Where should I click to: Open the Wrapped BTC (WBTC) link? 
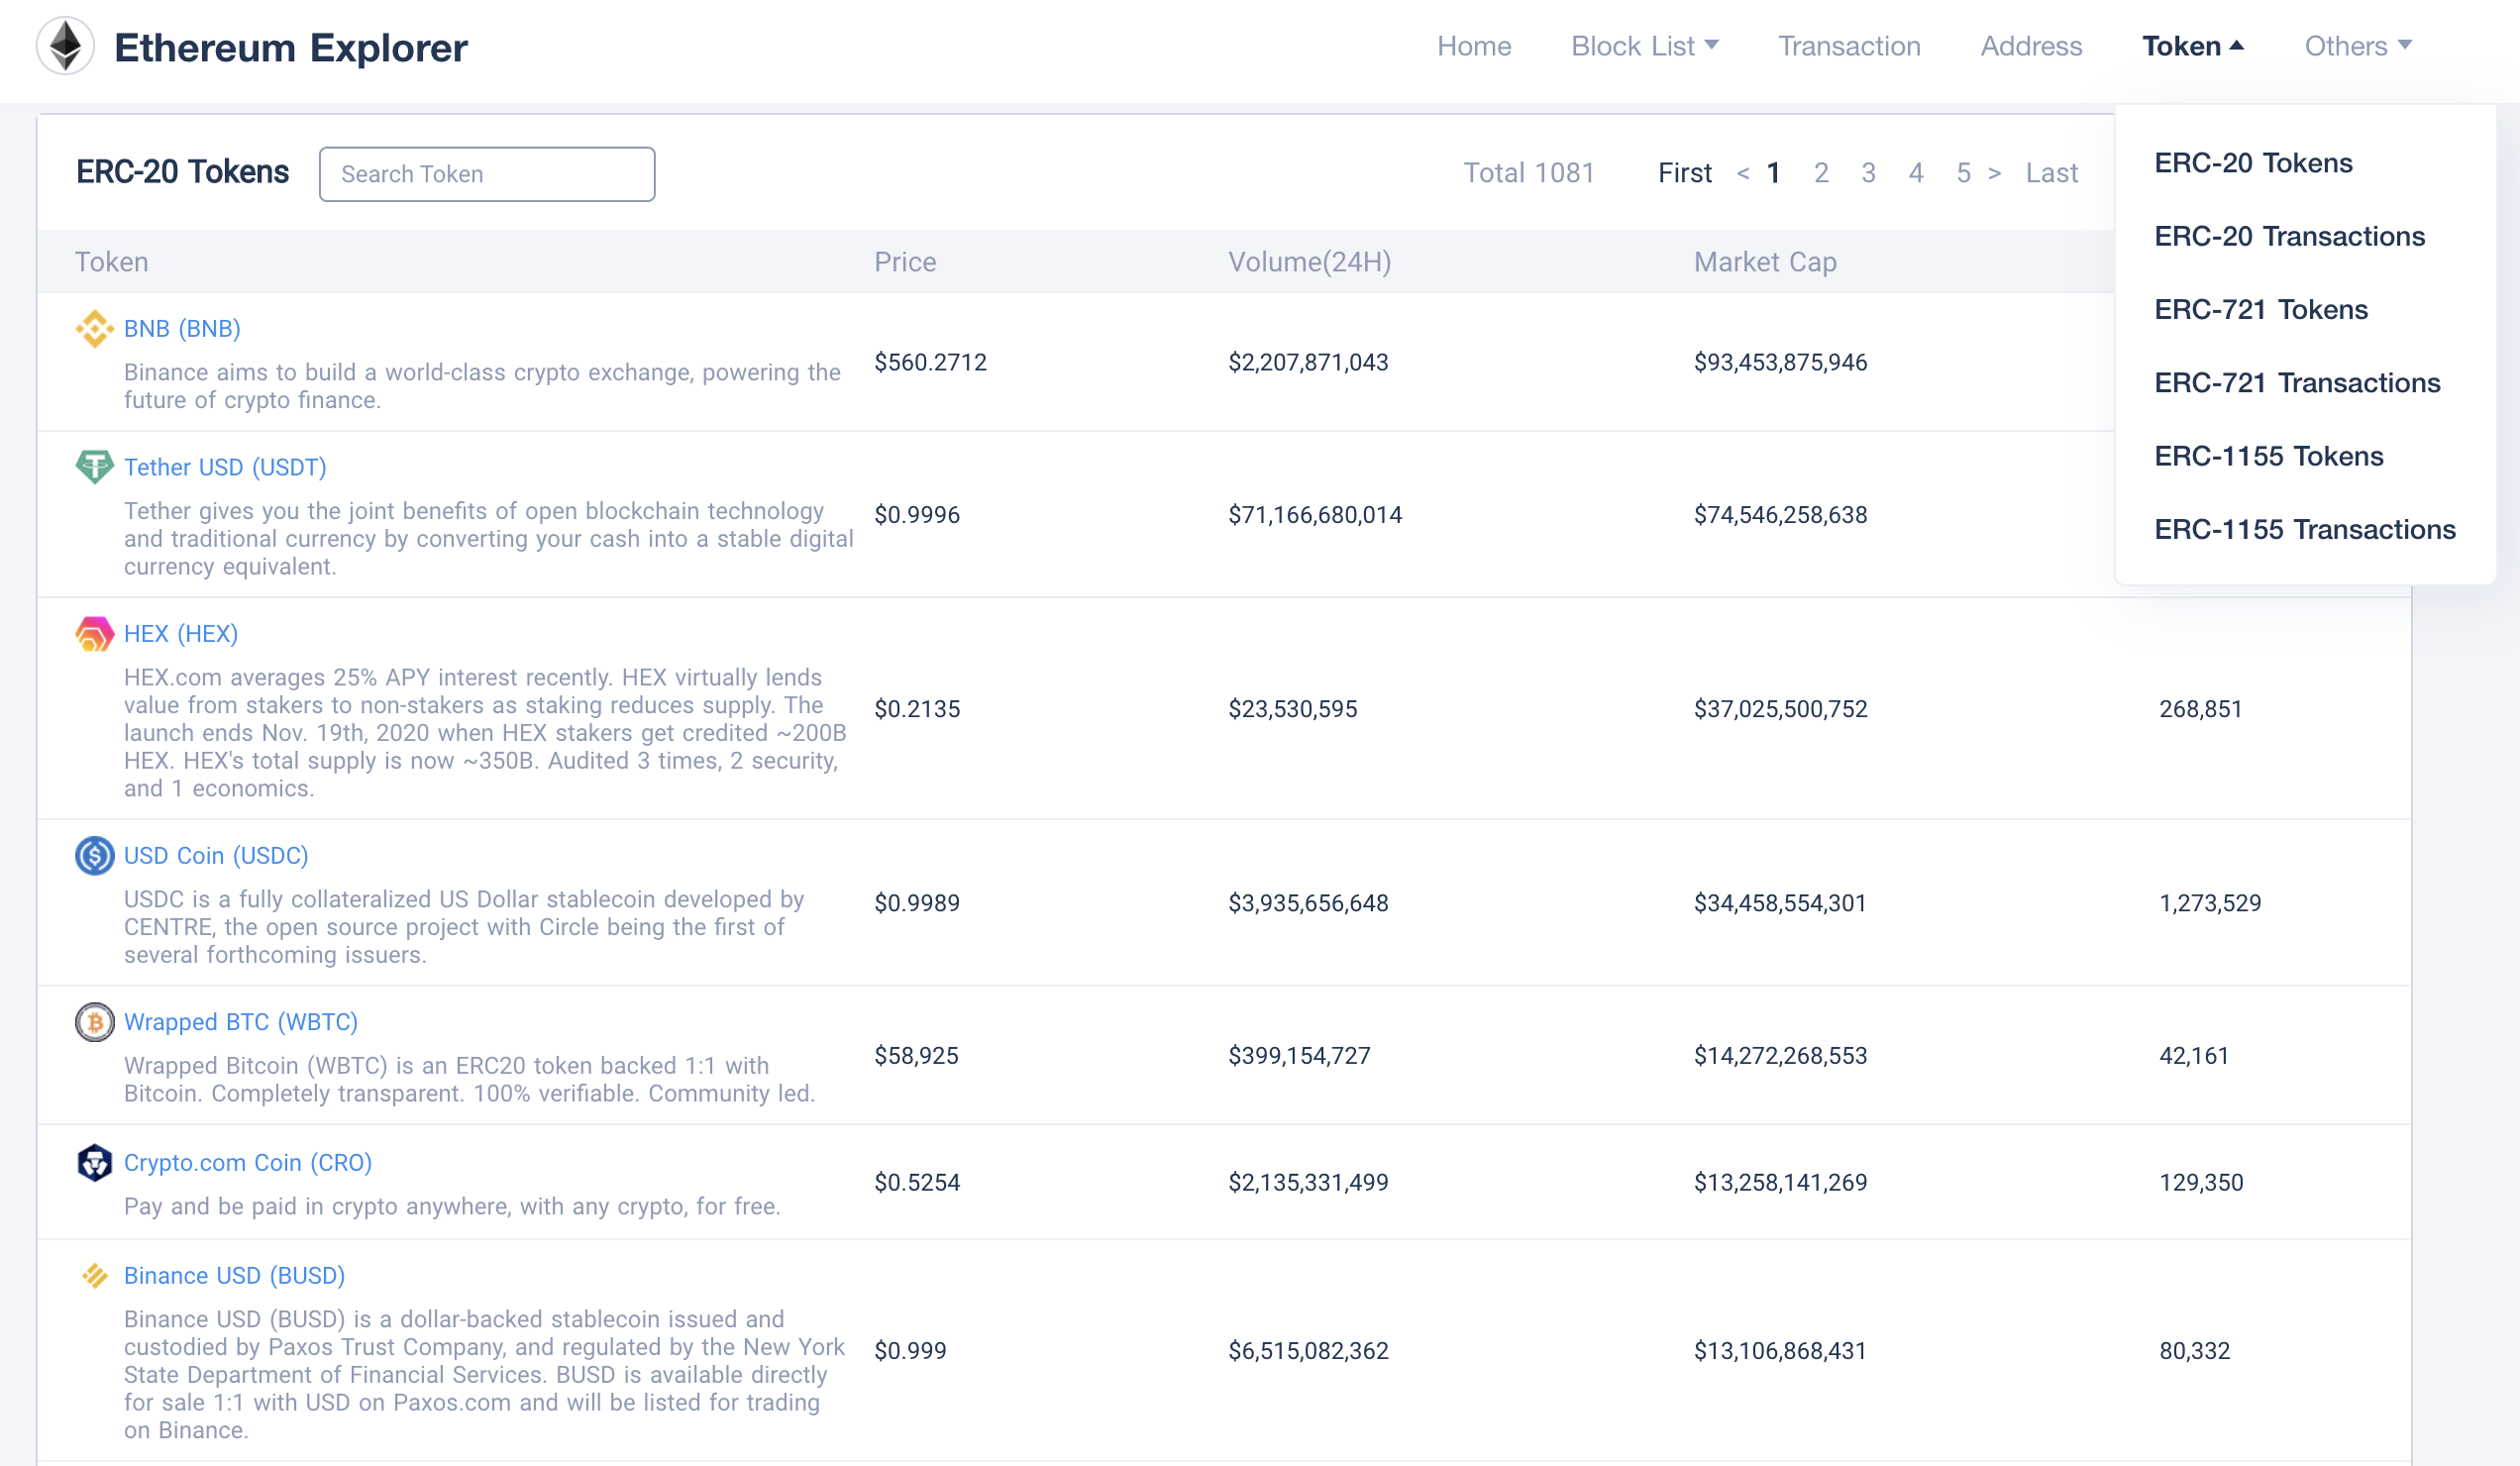pos(241,1022)
